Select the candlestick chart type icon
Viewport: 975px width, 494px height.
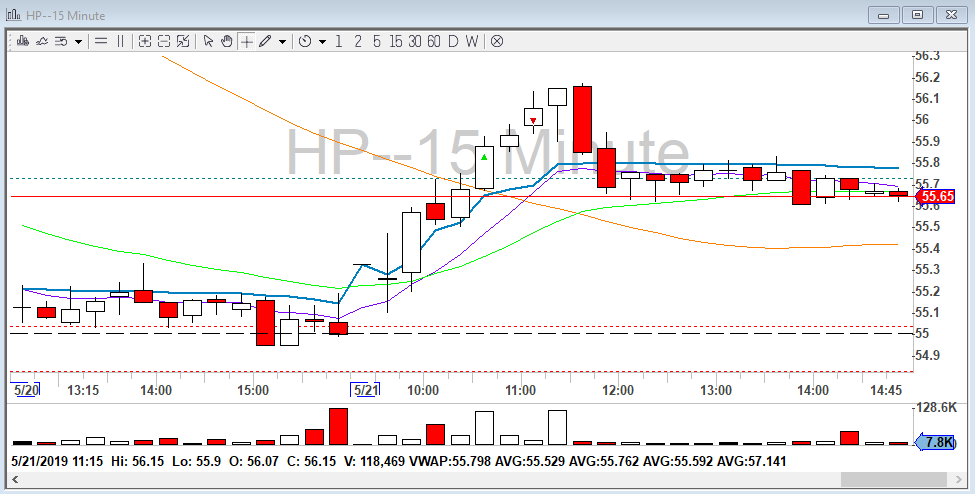point(24,42)
